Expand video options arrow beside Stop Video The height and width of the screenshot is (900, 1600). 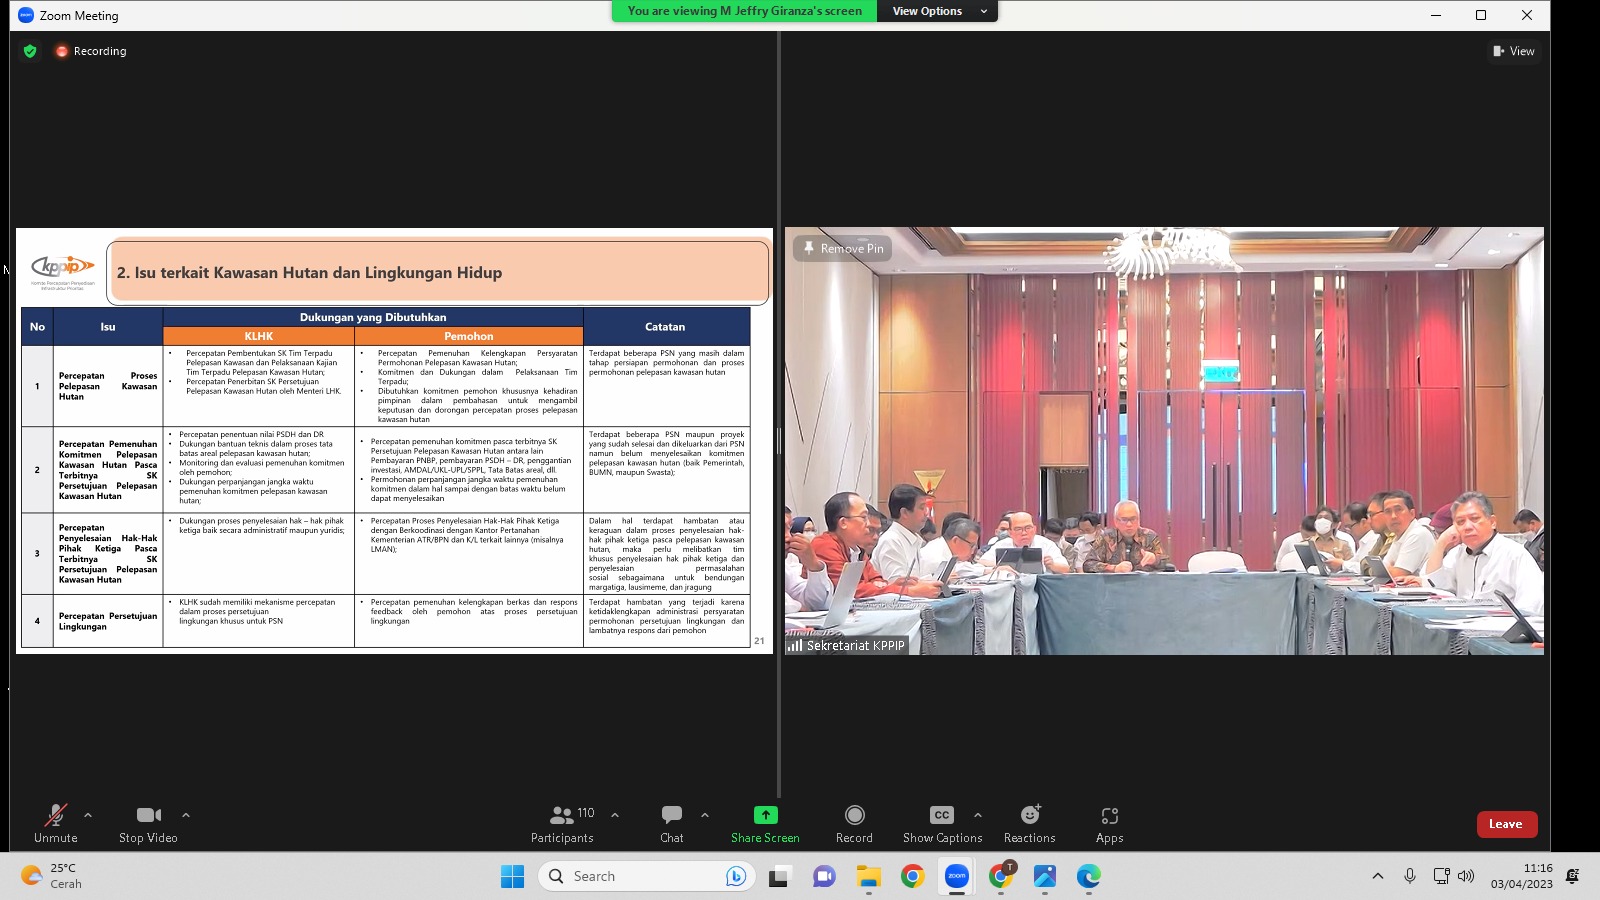pyautogui.click(x=185, y=815)
